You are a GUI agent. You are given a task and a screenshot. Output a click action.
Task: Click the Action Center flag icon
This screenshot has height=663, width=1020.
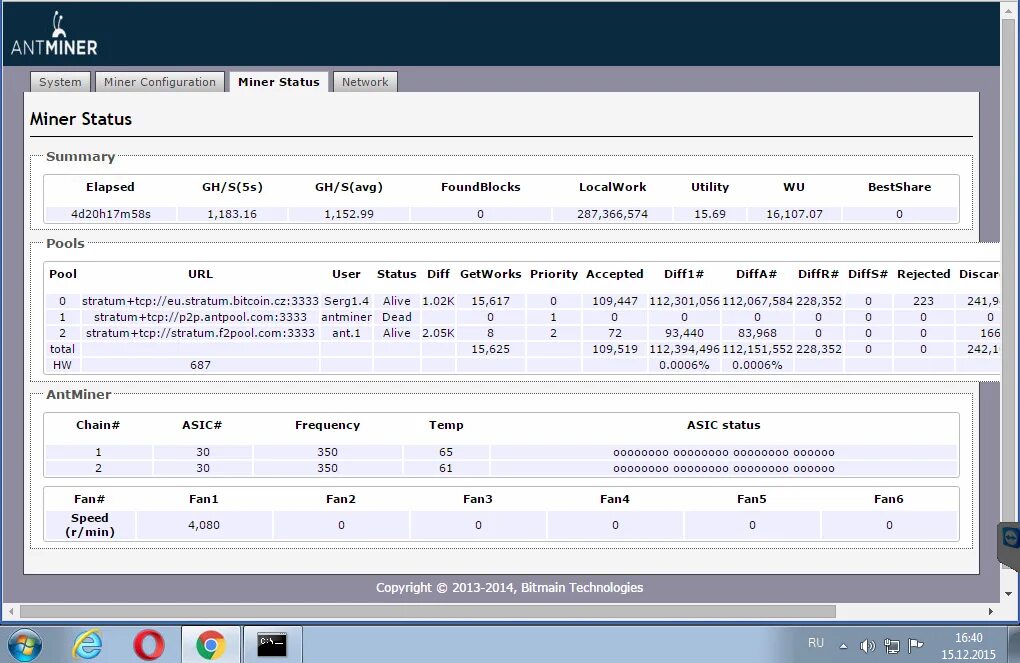[916, 645]
